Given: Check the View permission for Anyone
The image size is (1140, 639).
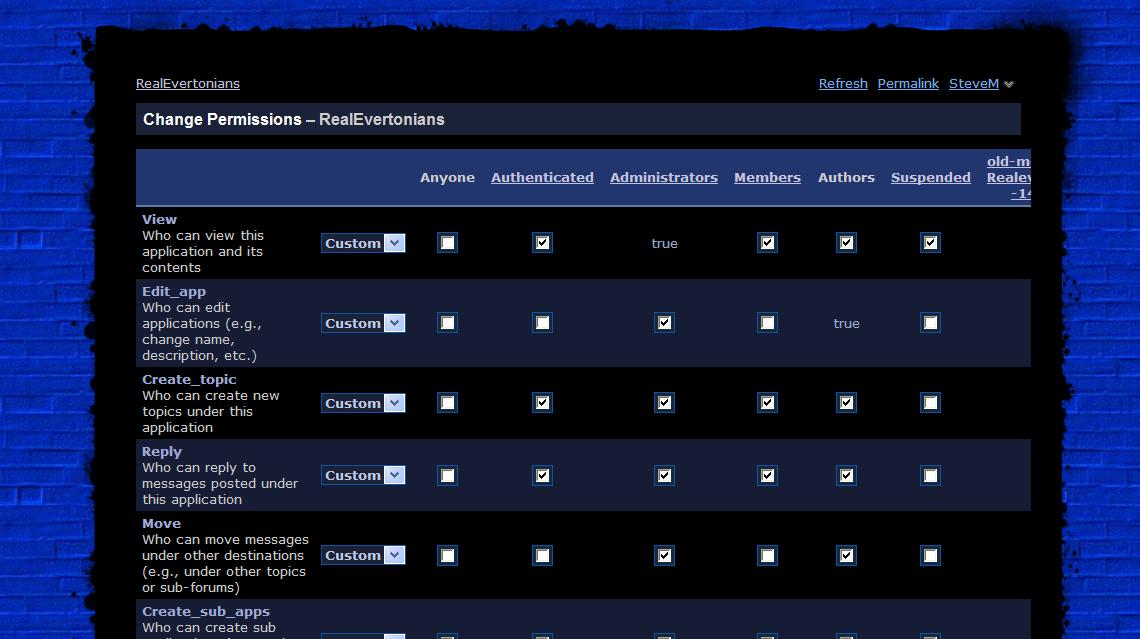Looking at the screenshot, I should coord(447,243).
